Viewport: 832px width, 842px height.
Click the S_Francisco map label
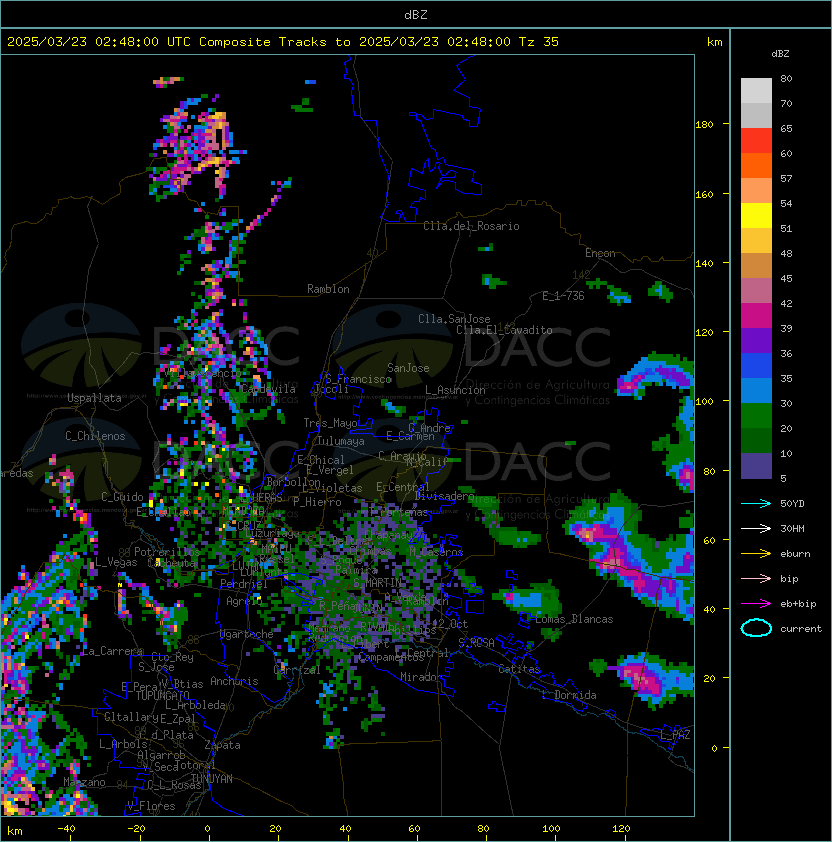pyautogui.click(x=358, y=379)
